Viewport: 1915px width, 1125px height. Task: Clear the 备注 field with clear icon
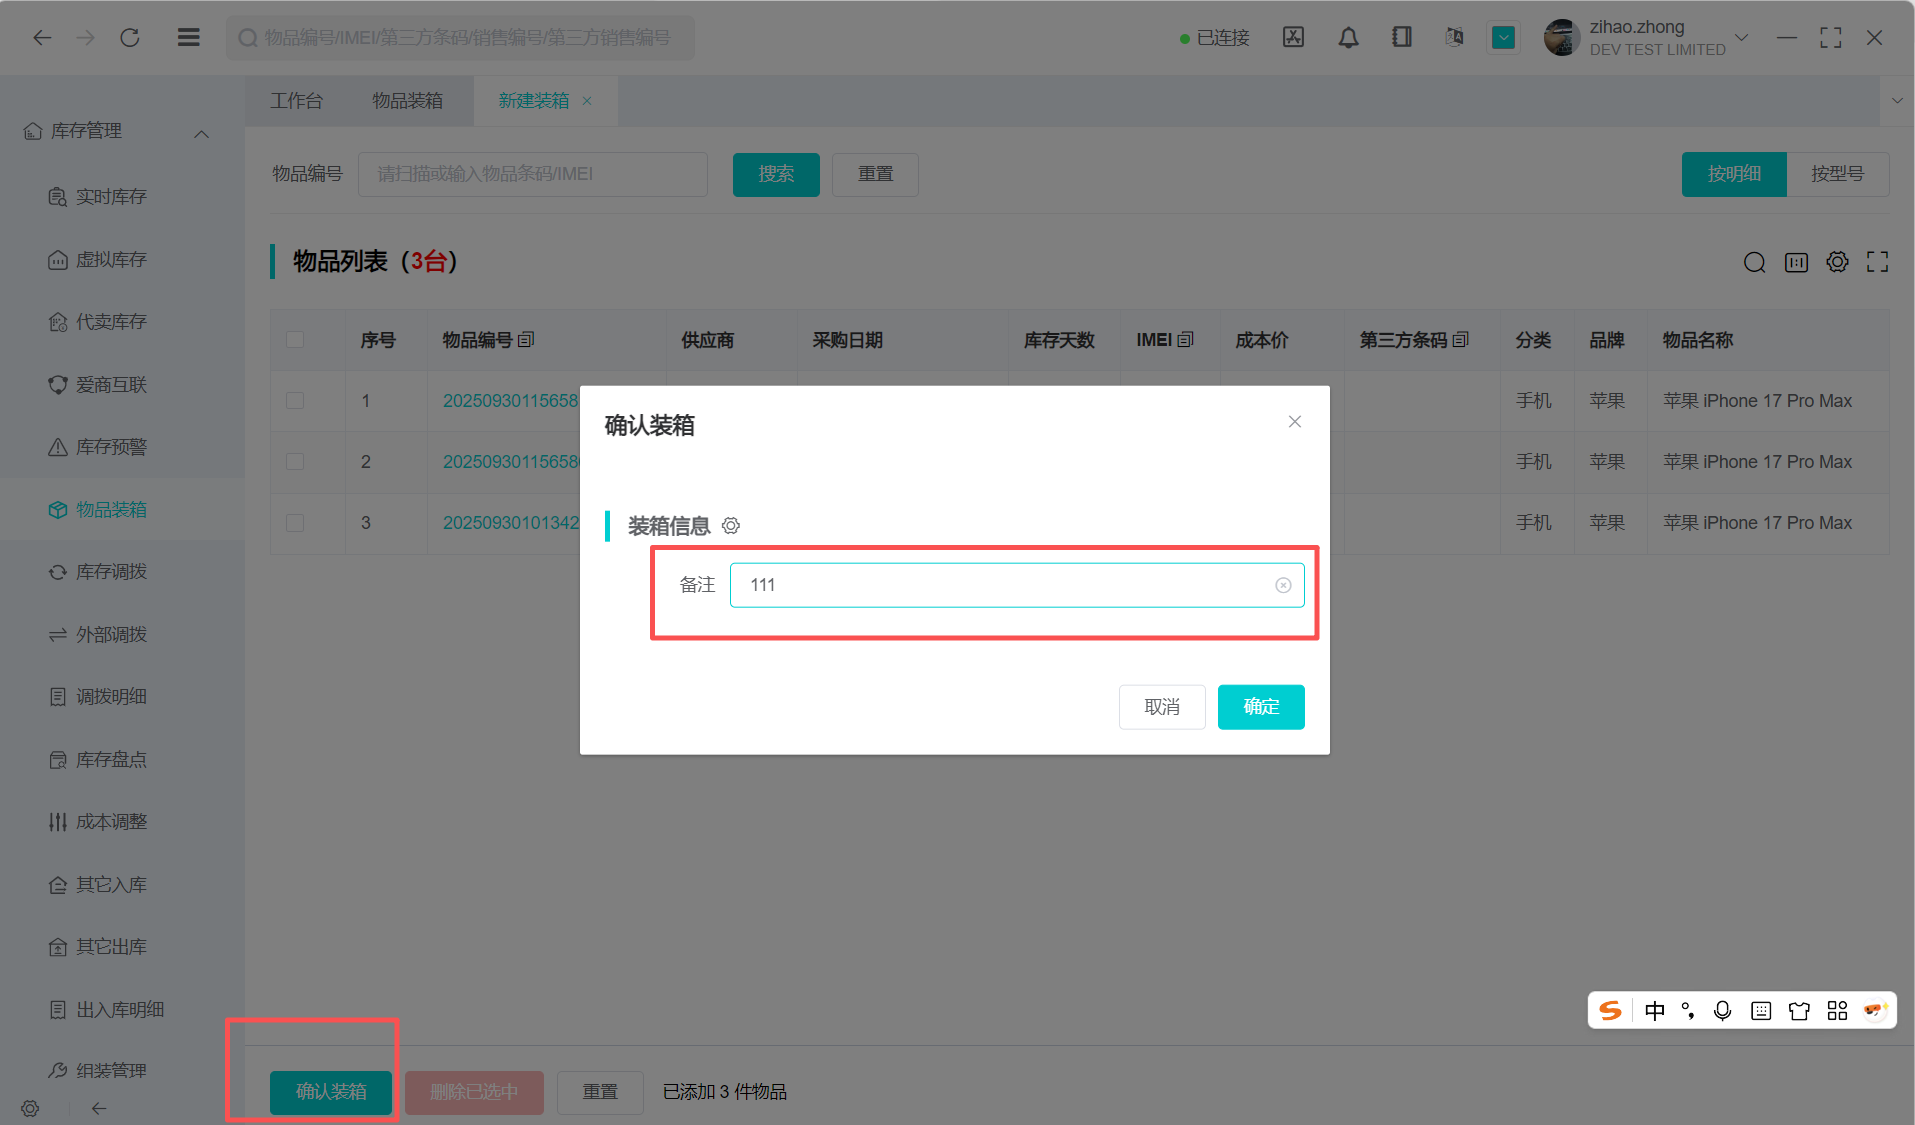[1283, 585]
